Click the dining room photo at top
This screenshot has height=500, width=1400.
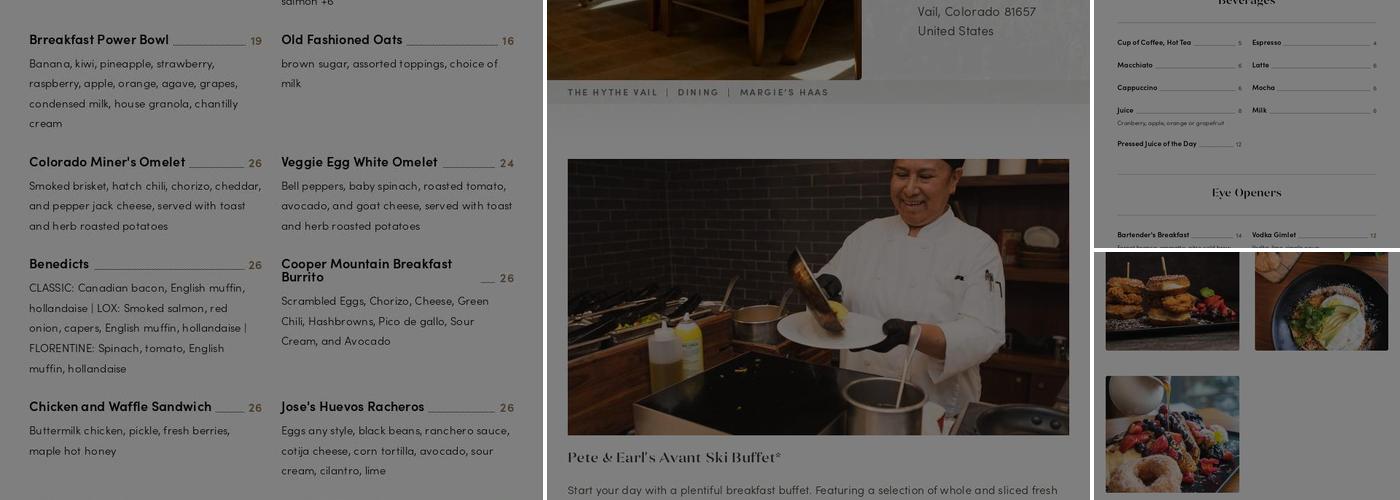[704, 38]
